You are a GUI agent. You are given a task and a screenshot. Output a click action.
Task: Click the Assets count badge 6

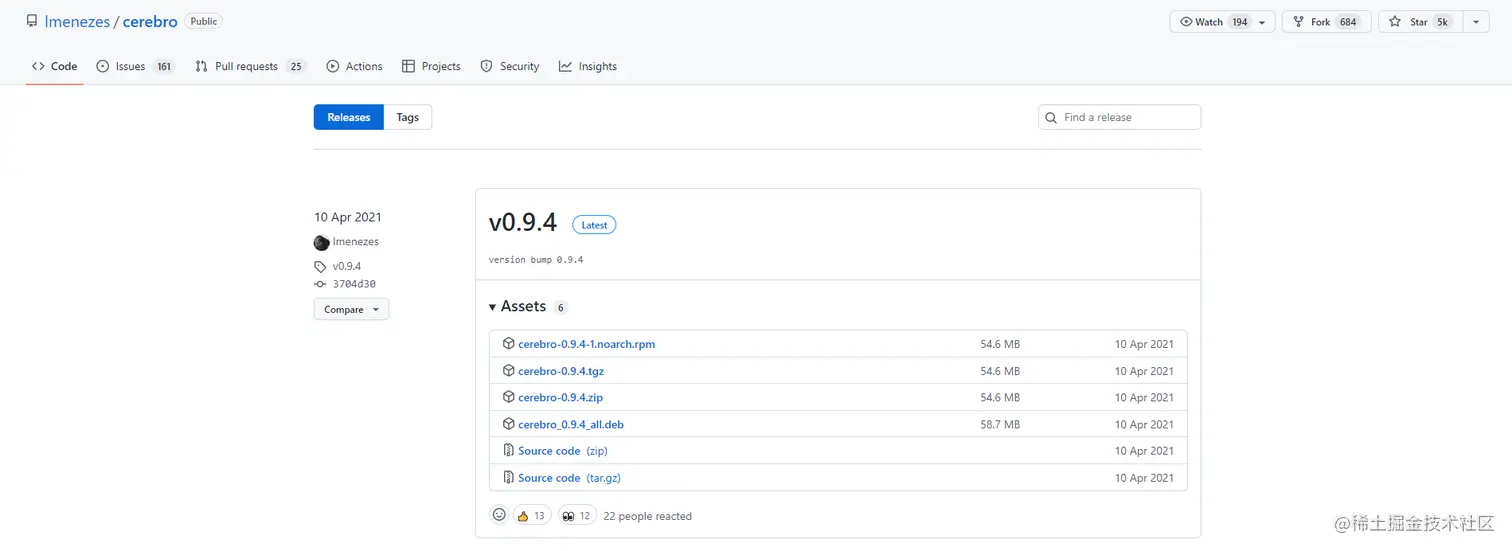pos(560,308)
